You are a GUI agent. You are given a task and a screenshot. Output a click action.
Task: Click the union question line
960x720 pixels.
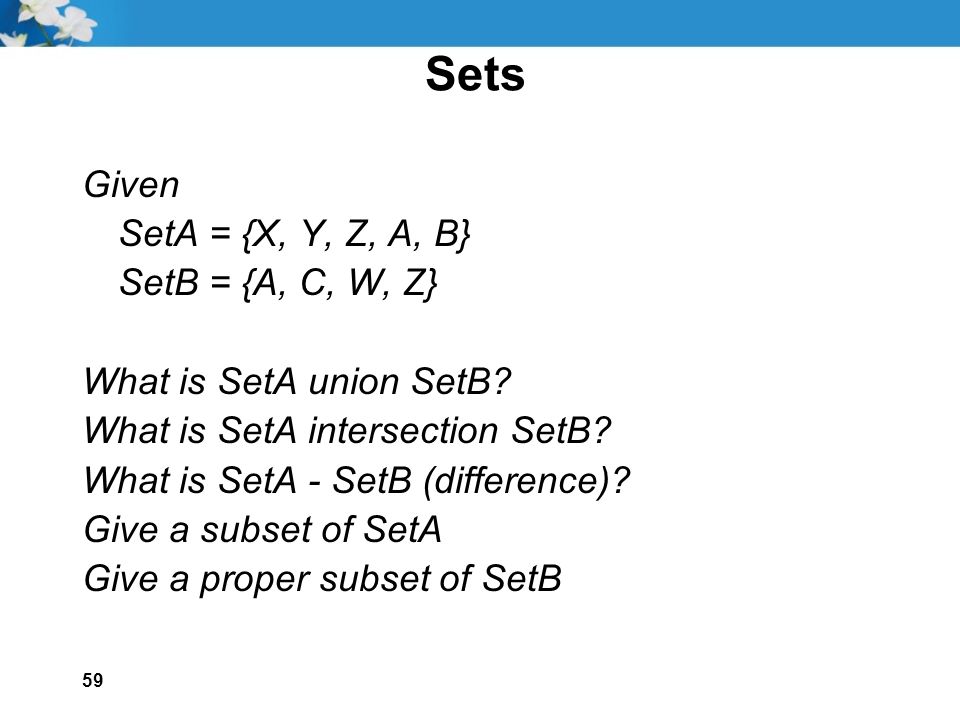point(297,381)
